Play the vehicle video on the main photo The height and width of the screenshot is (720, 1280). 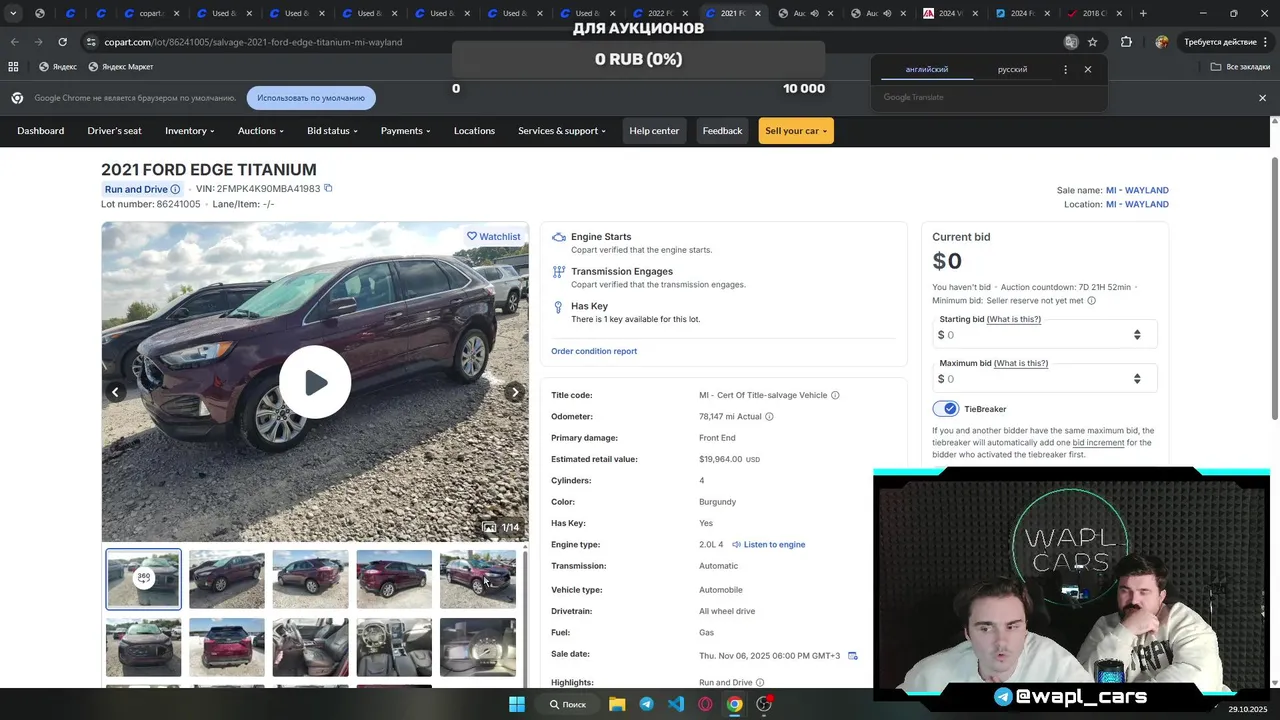coord(315,382)
